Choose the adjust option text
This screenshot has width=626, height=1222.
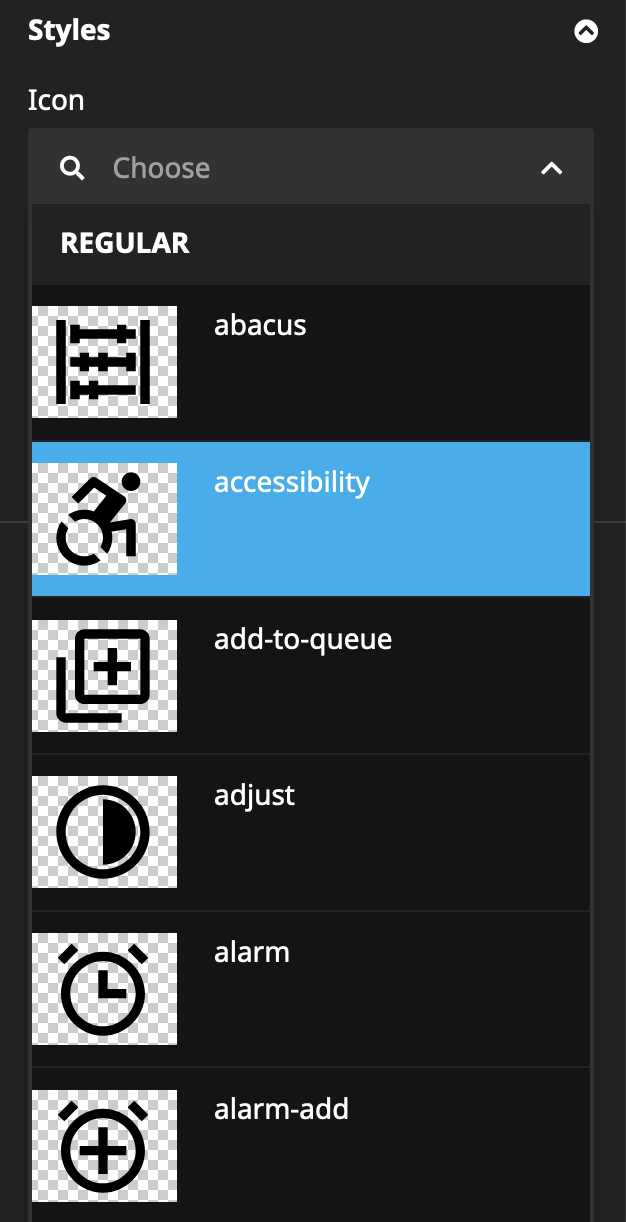point(255,796)
